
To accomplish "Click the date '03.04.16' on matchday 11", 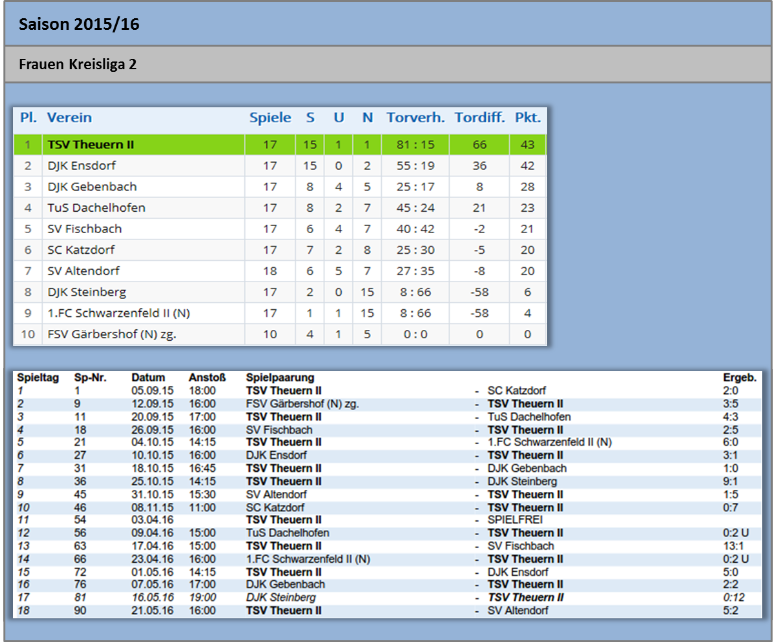I will (152, 520).
